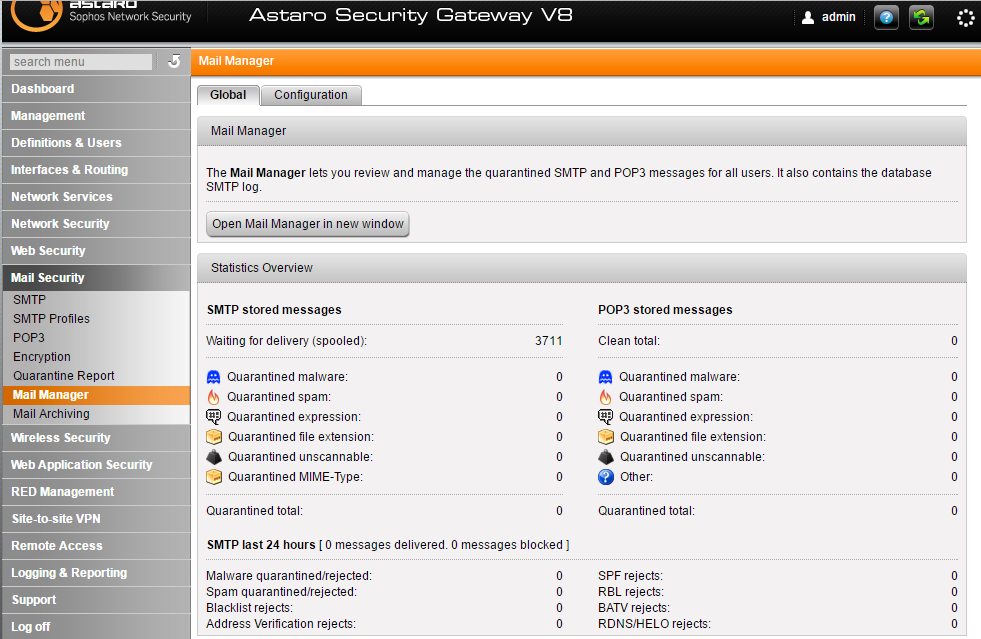
Task: Click 'Address Verification rejects:' label
Action: [x=281, y=624]
